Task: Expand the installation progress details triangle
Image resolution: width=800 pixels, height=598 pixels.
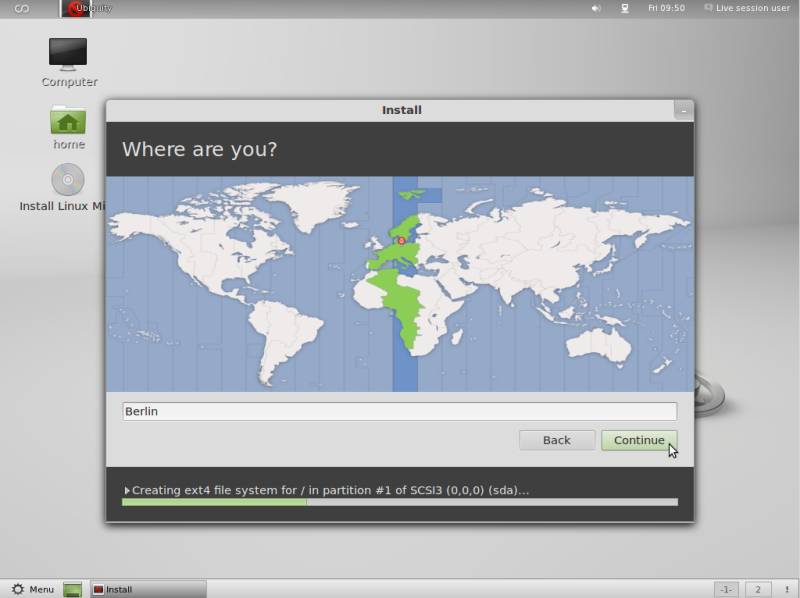Action: (127, 490)
